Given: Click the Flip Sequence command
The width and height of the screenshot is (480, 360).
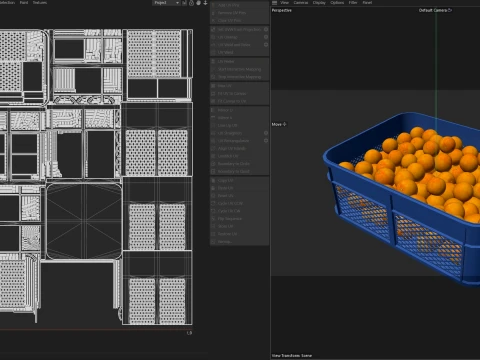Looking at the screenshot, I should 229,219.
